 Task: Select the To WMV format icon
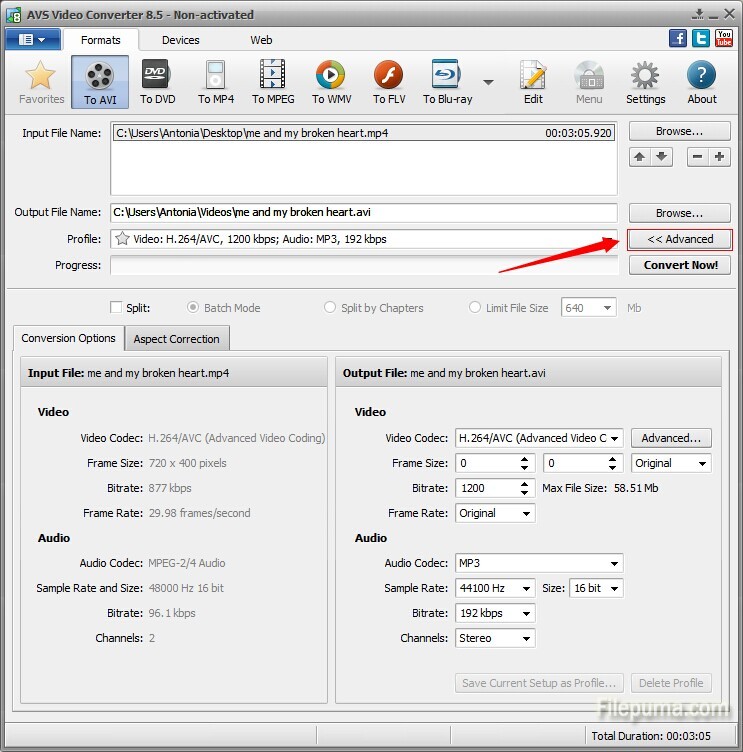pos(331,82)
